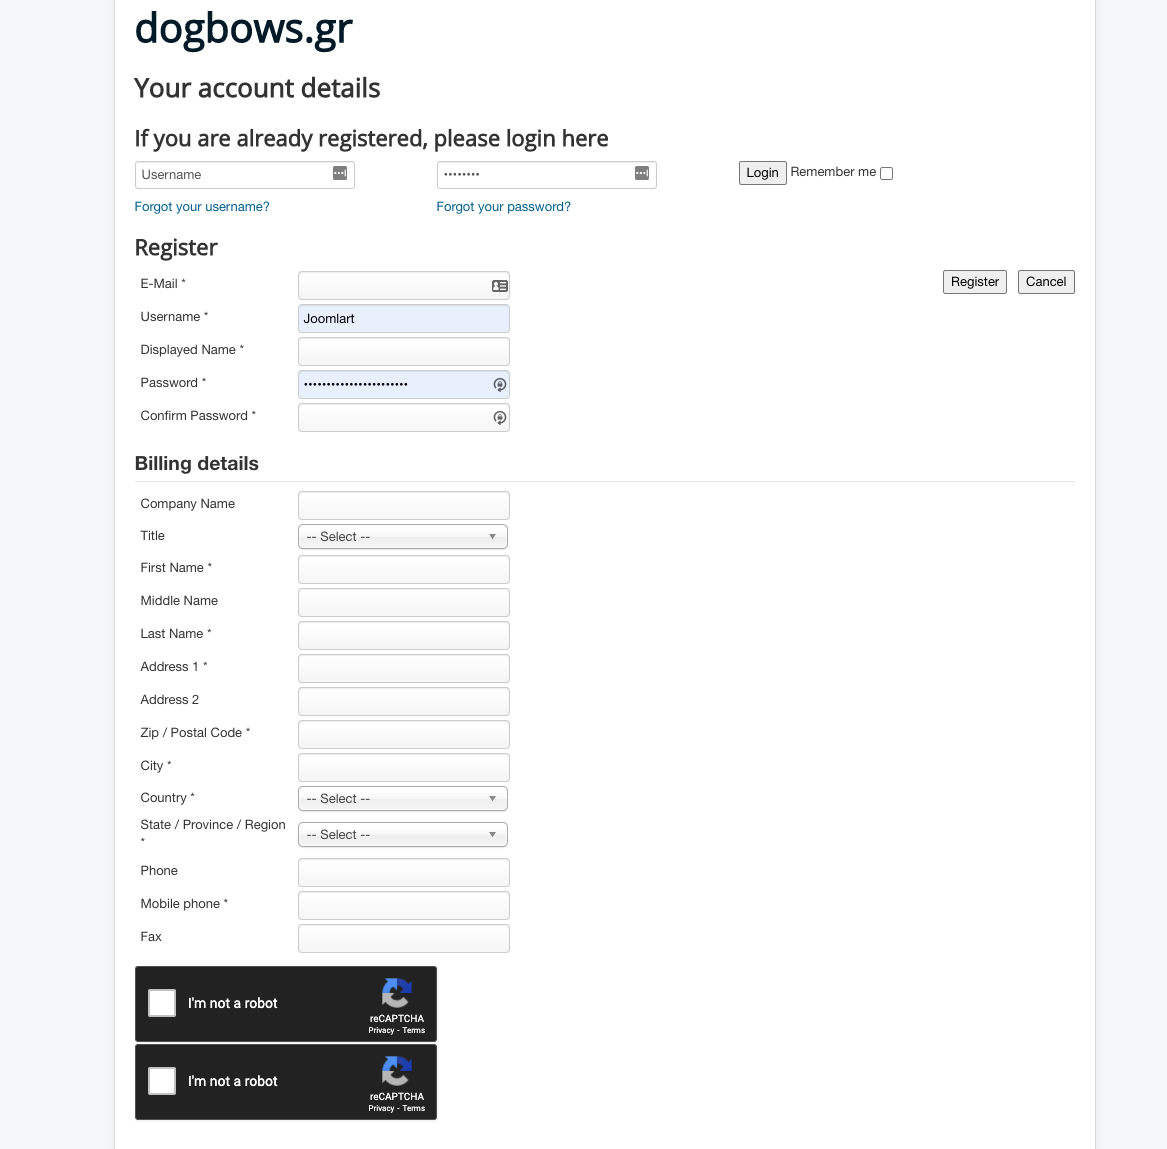Click the Register section heading
The image size is (1167, 1149).
coord(176,248)
